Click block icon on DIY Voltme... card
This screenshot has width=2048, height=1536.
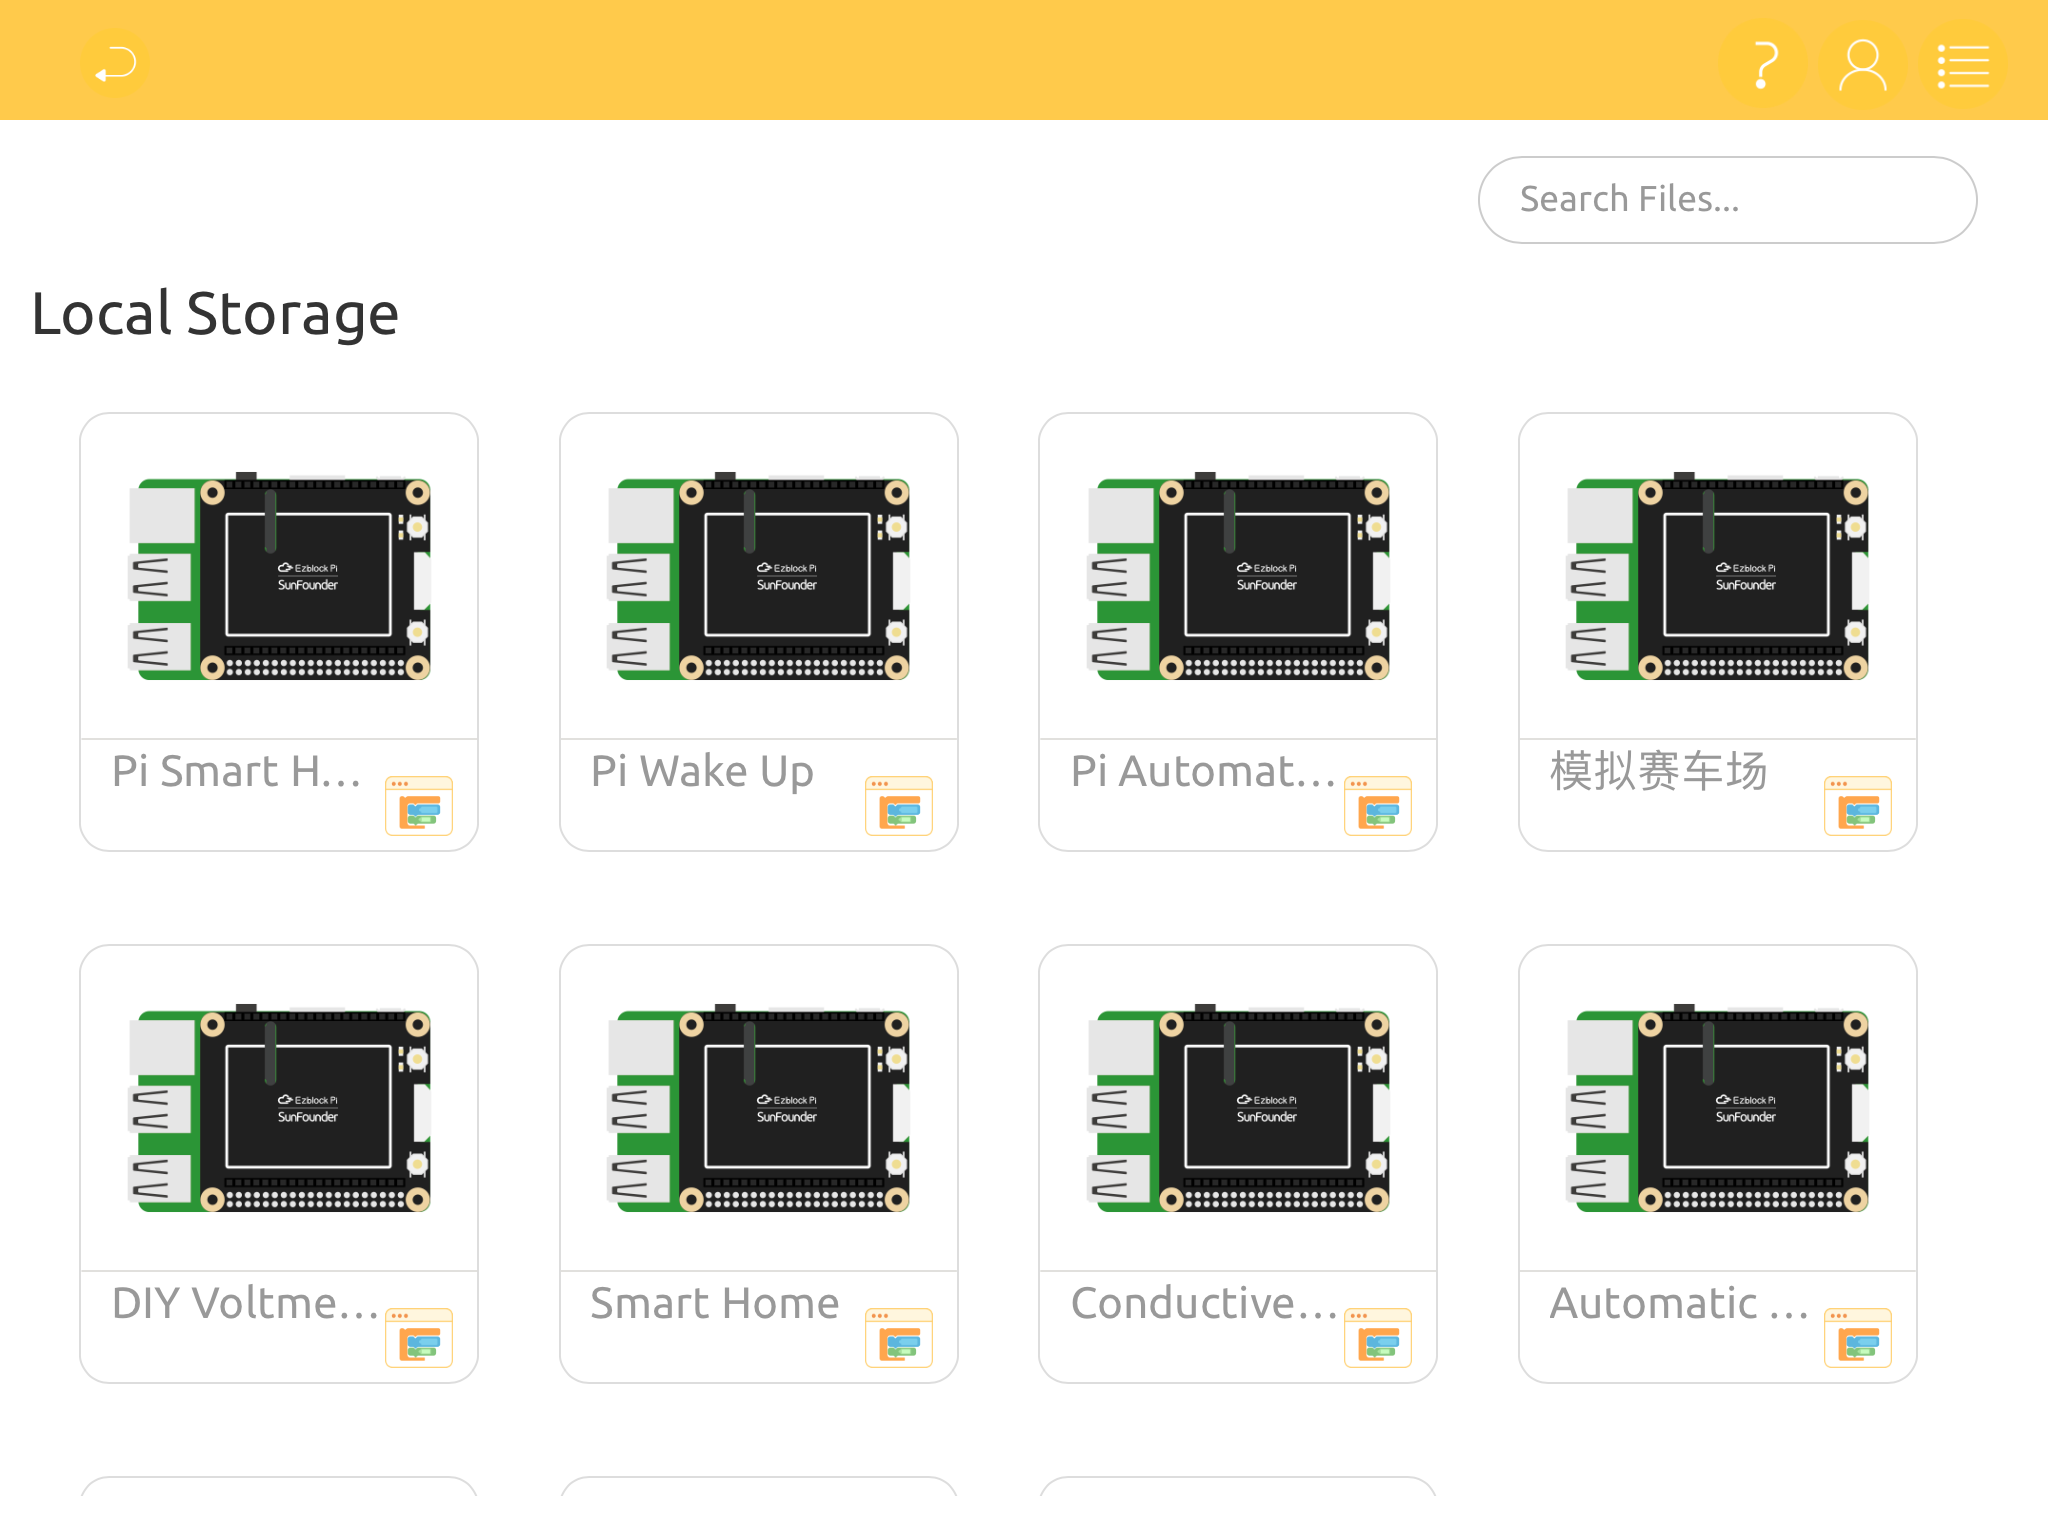coord(419,1338)
